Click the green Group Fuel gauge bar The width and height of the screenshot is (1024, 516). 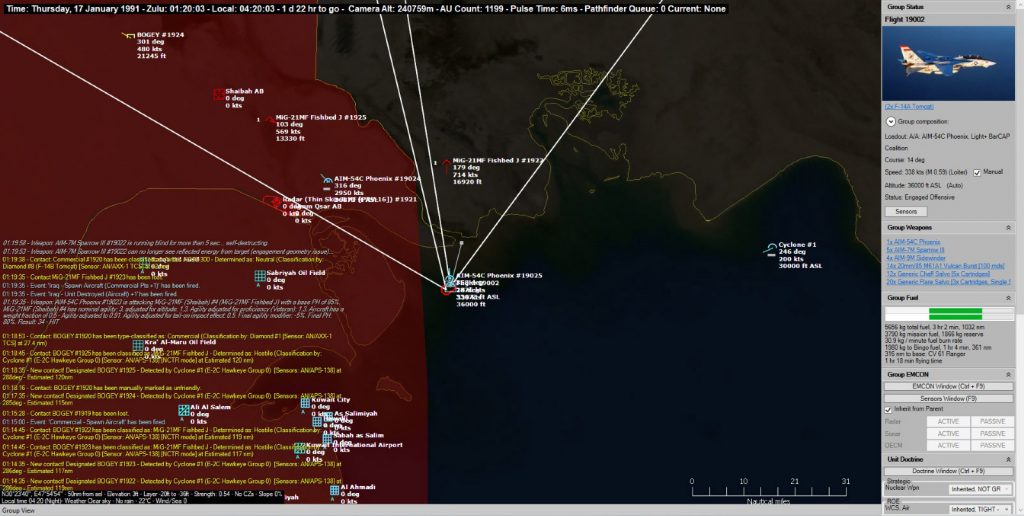click(955, 314)
